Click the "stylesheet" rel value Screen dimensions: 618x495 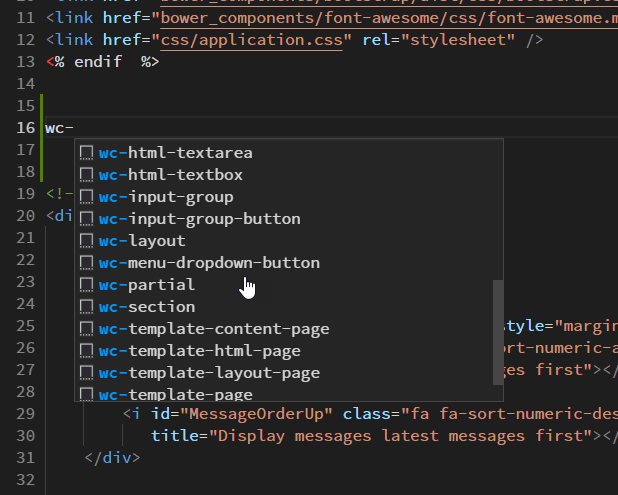[x=458, y=40]
